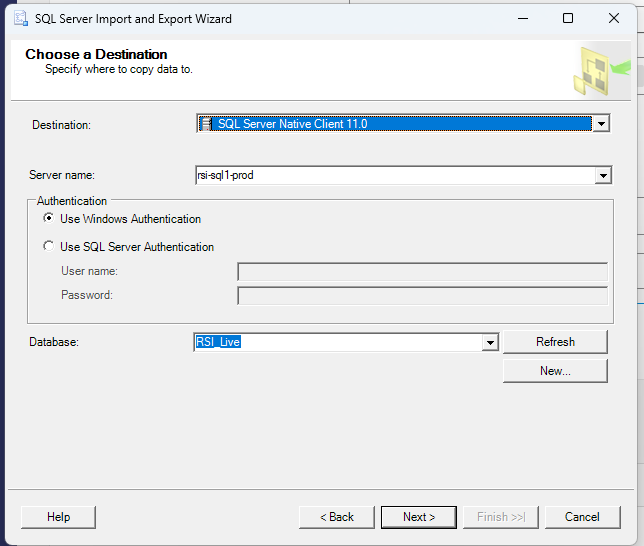This screenshot has height=546, width=644.
Task: Open Help for the wizard
Action: click(58, 517)
